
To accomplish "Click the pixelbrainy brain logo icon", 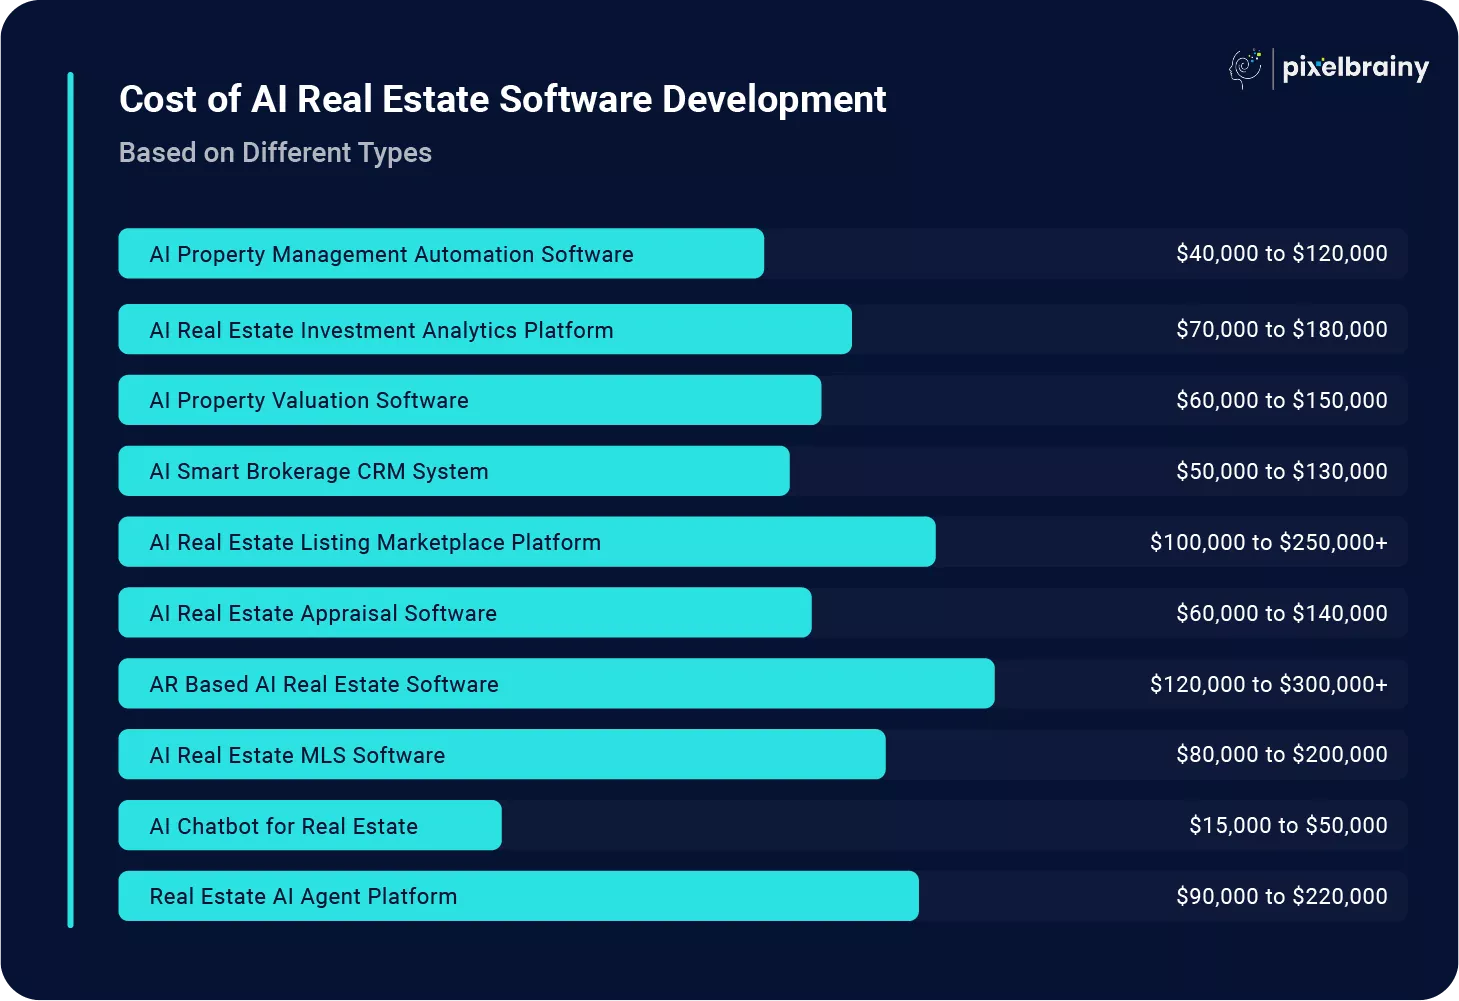I will (1246, 68).
